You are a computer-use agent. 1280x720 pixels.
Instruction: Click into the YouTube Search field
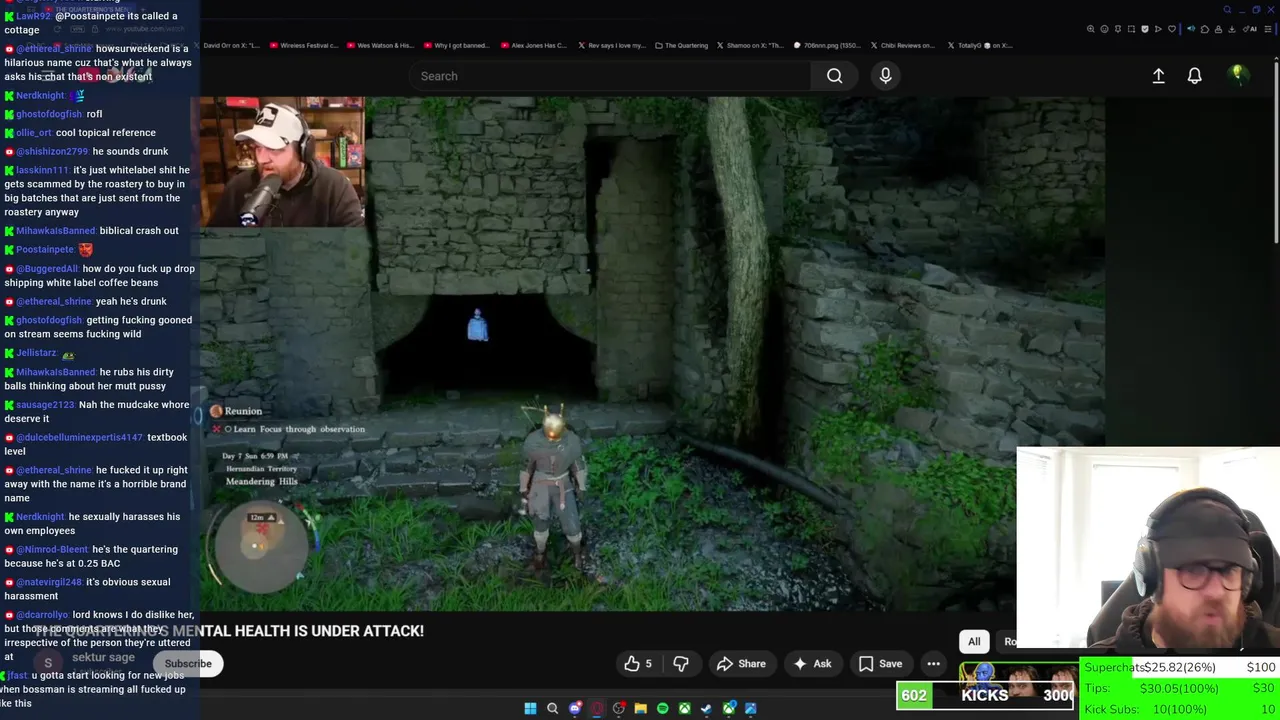coord(610,76)
